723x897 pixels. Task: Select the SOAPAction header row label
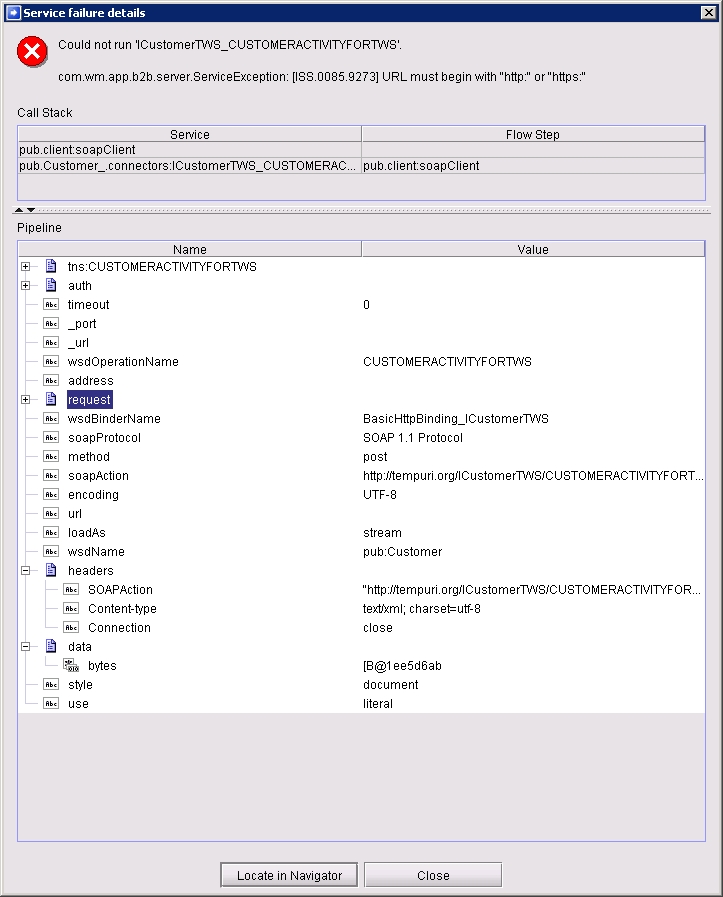pyautogui.click(x=120, y=590)
